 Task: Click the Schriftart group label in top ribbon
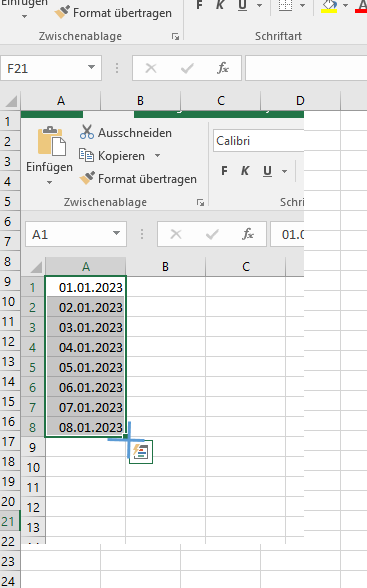click(278, 36)
